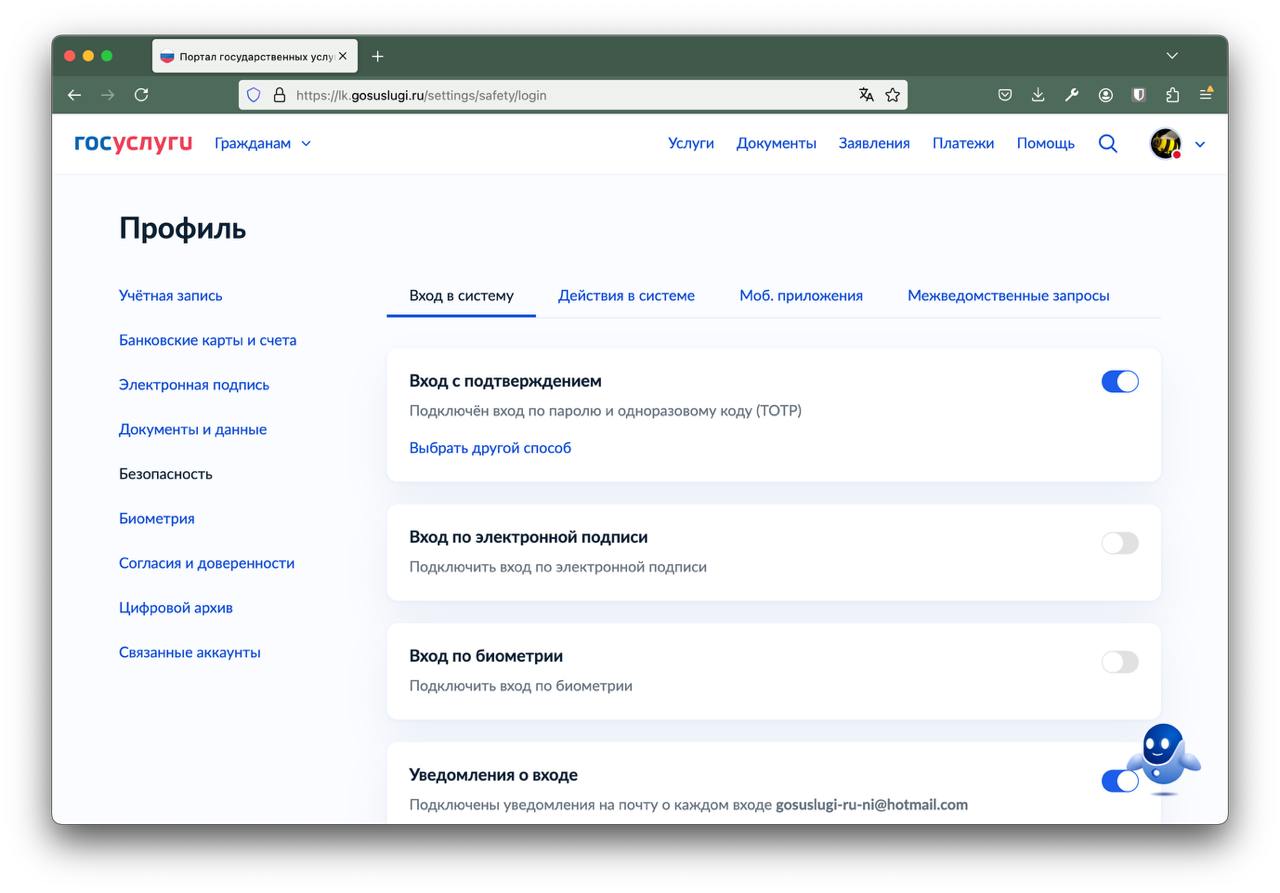Open site search with magnifier icon
The width and height of the screenshot is (1280, 893).
tap(1107, 143)
